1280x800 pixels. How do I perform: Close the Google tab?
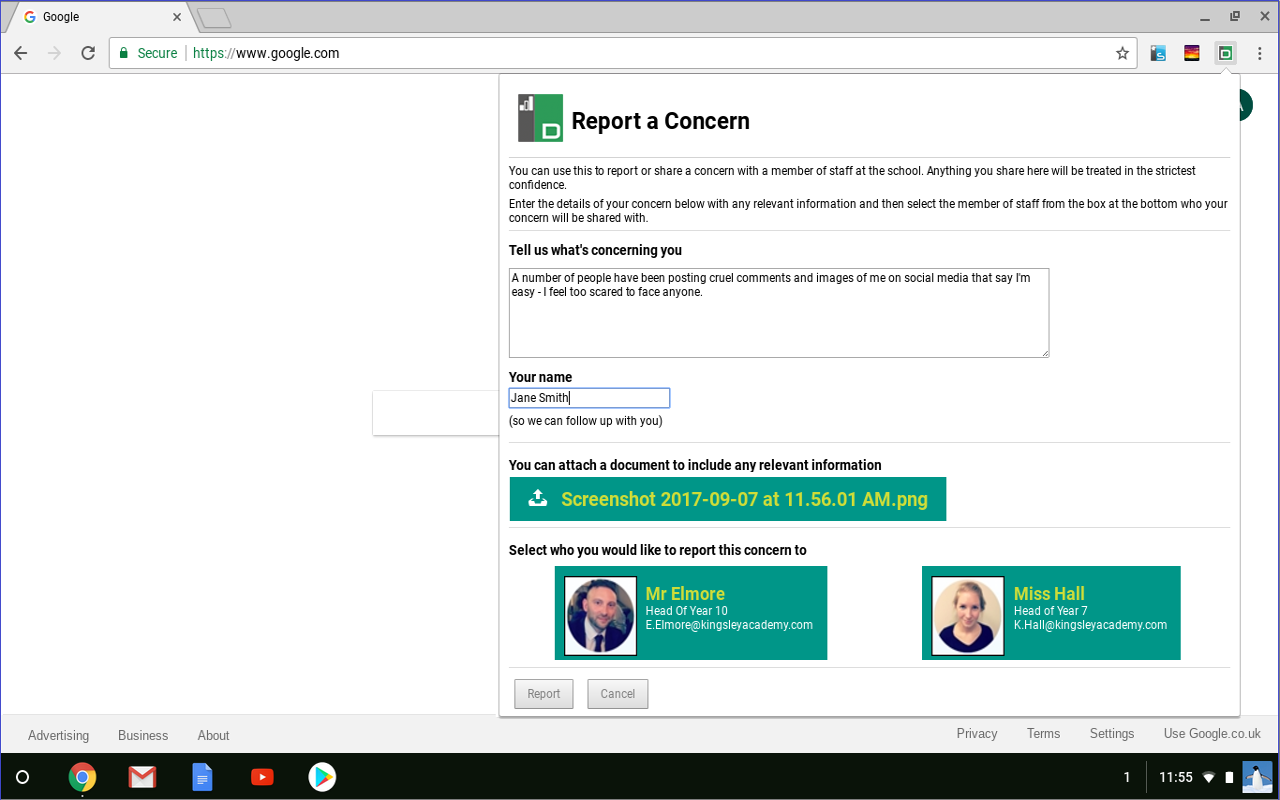pos(177,17)
